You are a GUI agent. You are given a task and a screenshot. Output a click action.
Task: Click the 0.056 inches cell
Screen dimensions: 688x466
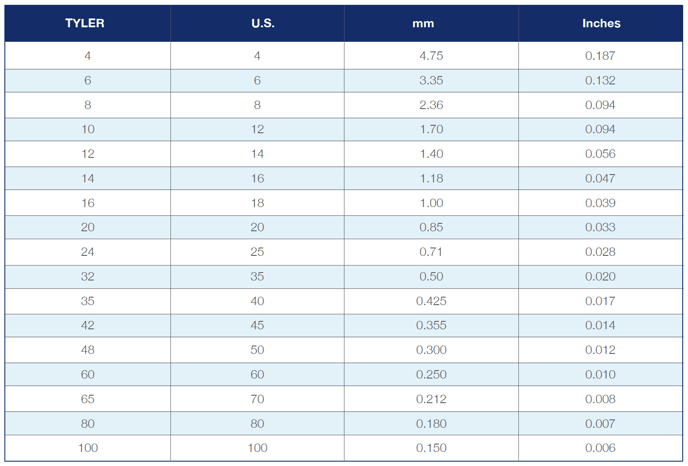click(x=601, y=154)
